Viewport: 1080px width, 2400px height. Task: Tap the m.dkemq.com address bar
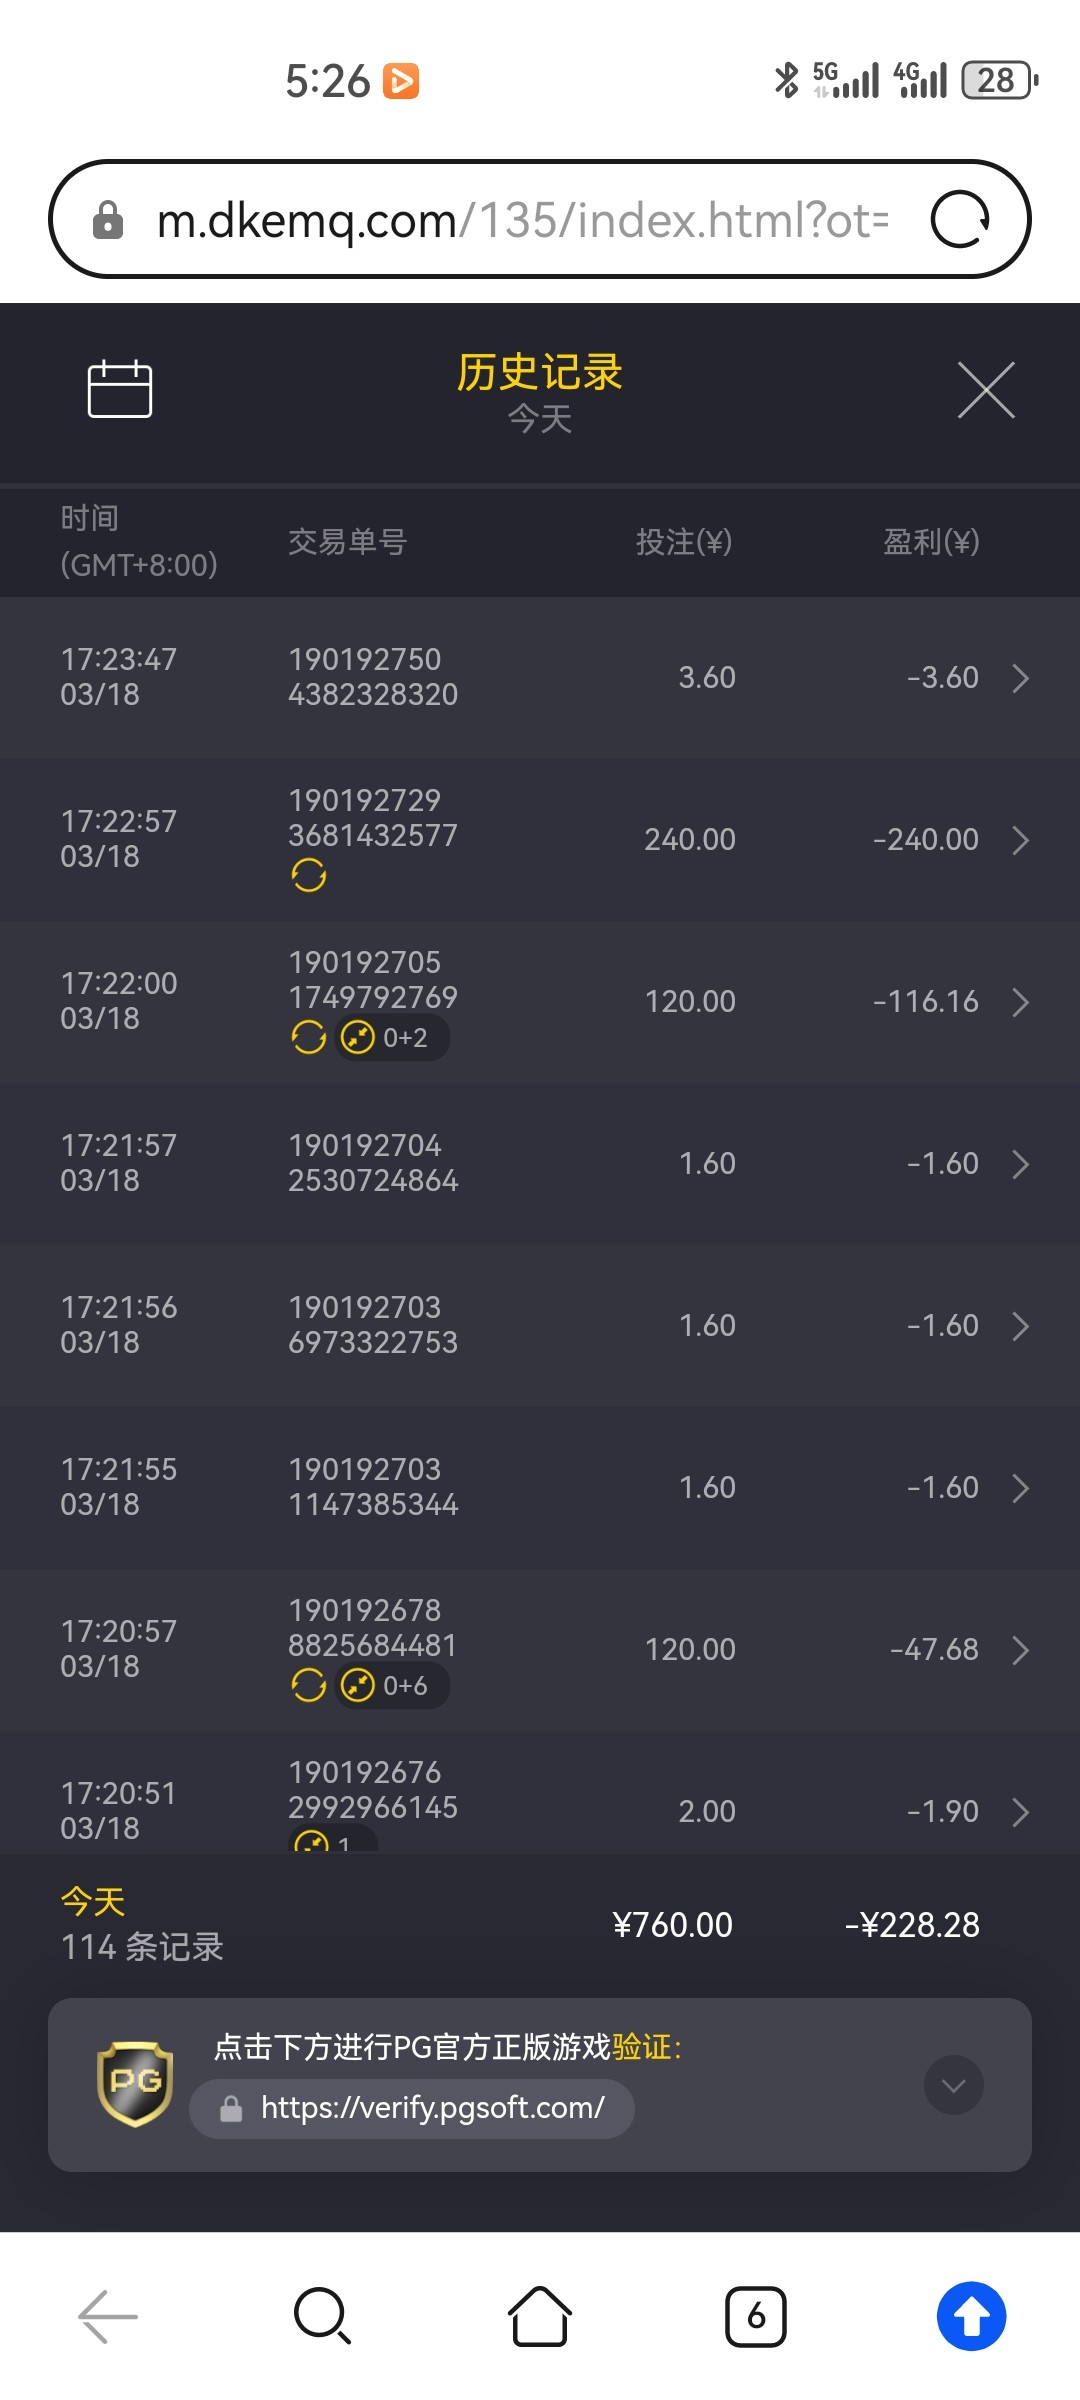[x=520, y=220]
